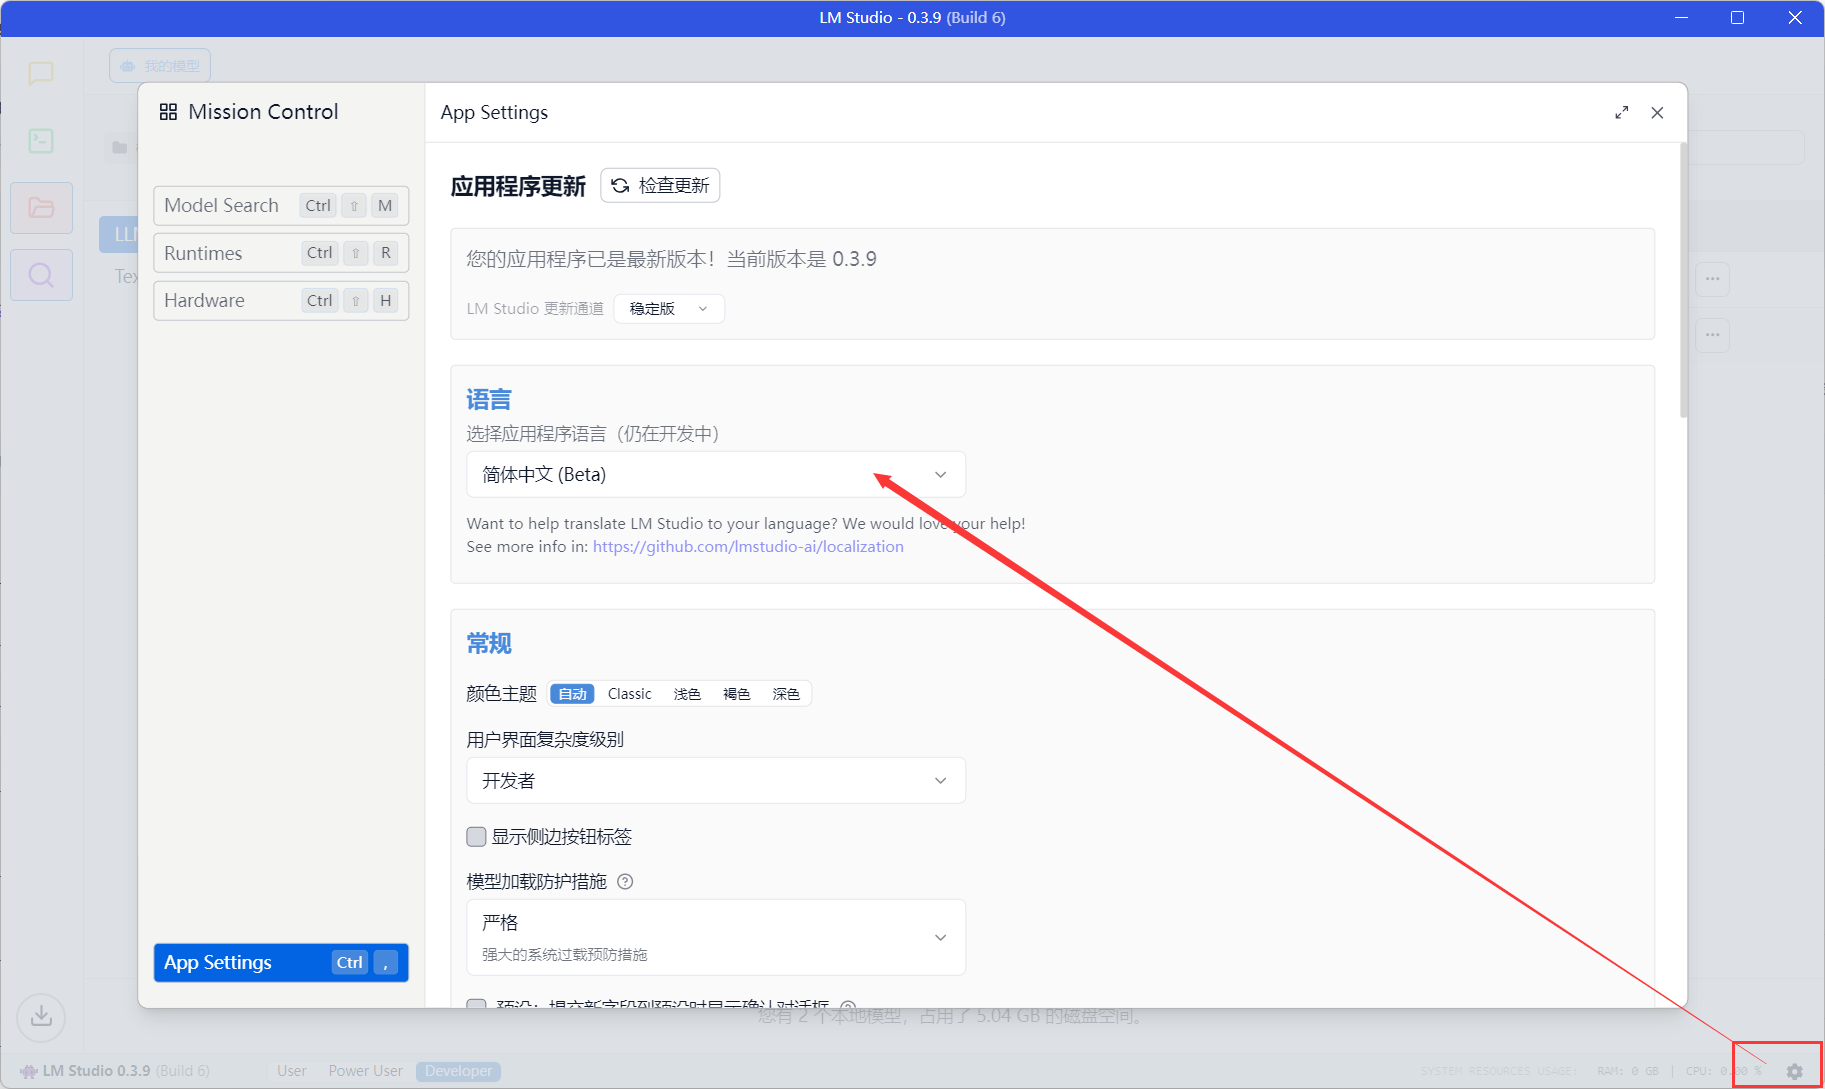Select the 自动 color theme
1825x1089 pixels.
coord(573,694)
